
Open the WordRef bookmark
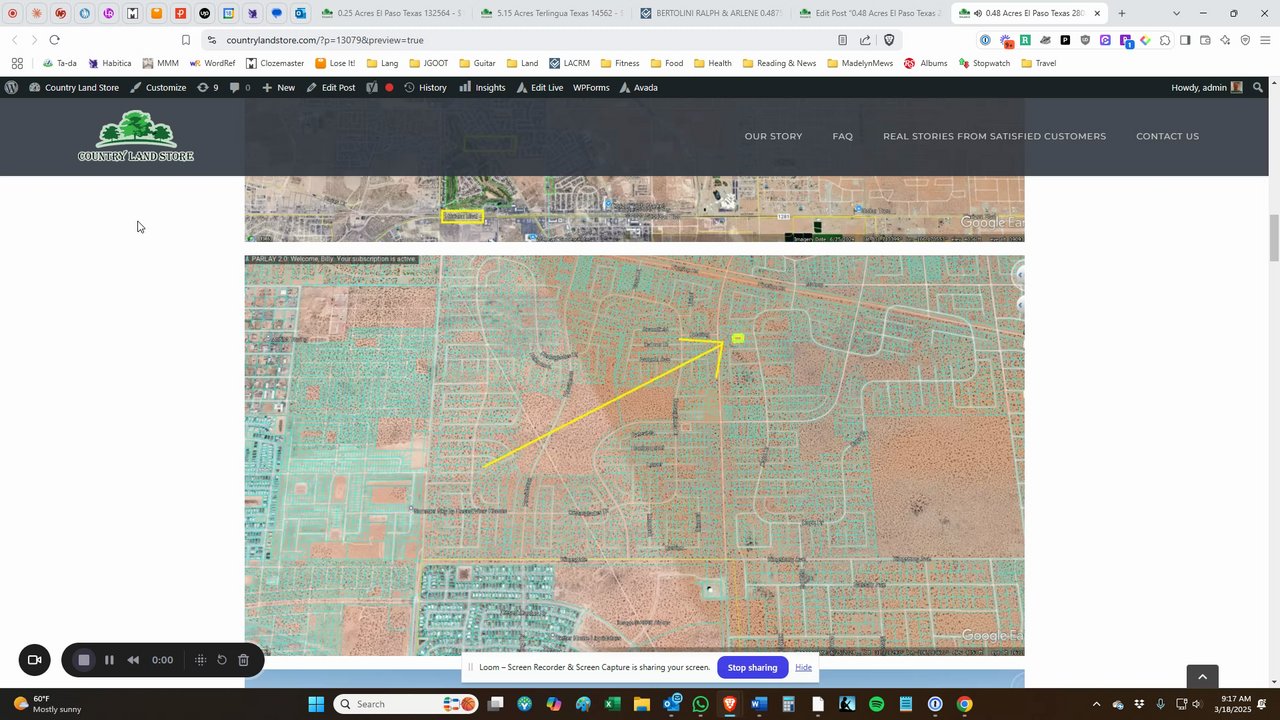coord(212,63)
